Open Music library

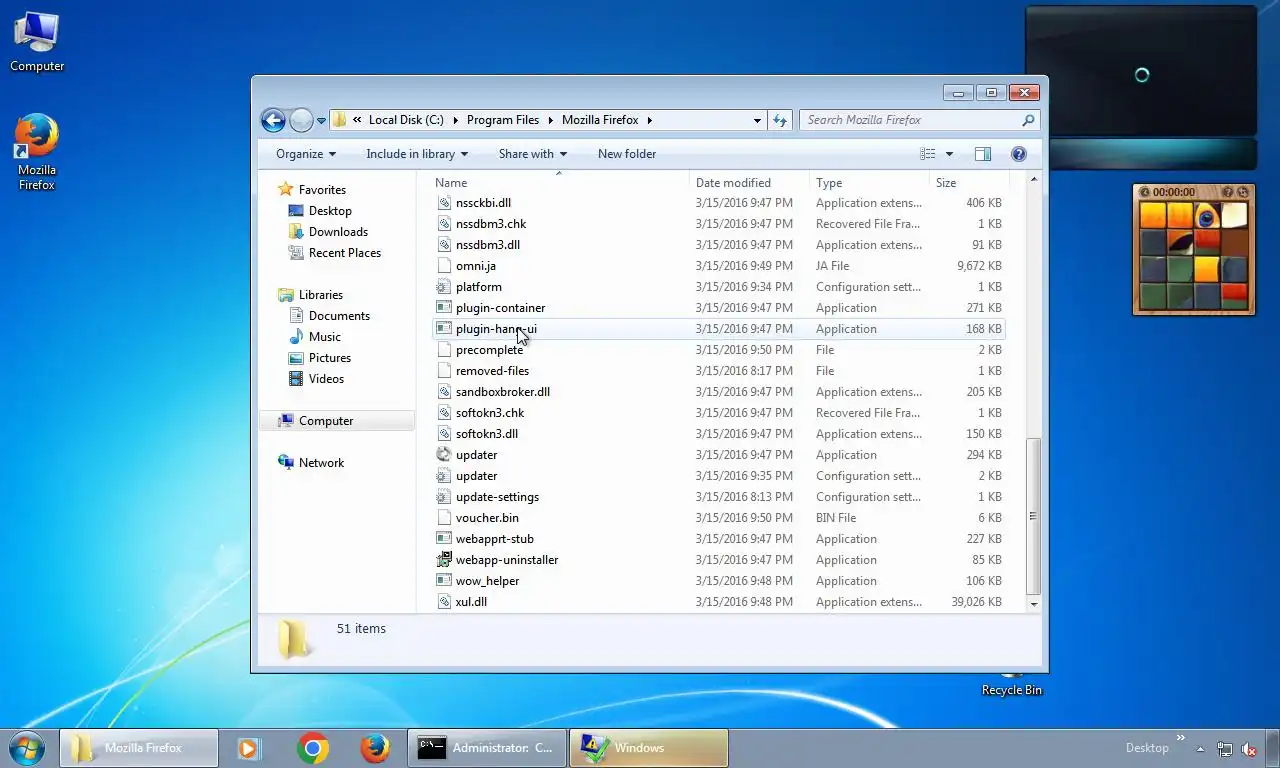click(x=324, y=337)
